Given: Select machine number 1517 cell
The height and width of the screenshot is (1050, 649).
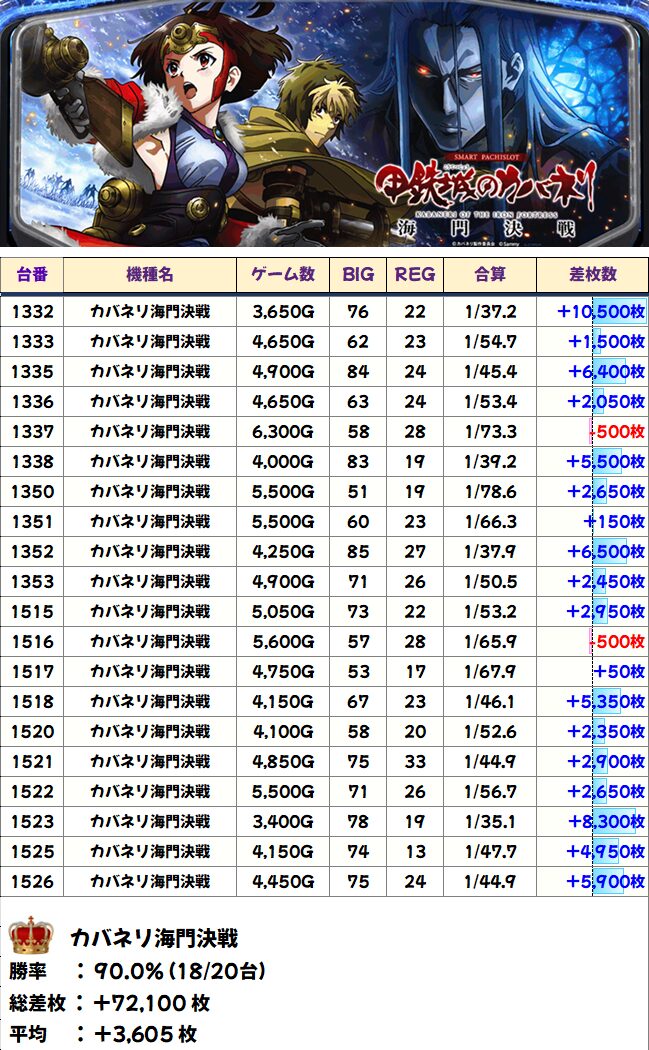Looking at the screenshot, I should (x=32, y=672).
